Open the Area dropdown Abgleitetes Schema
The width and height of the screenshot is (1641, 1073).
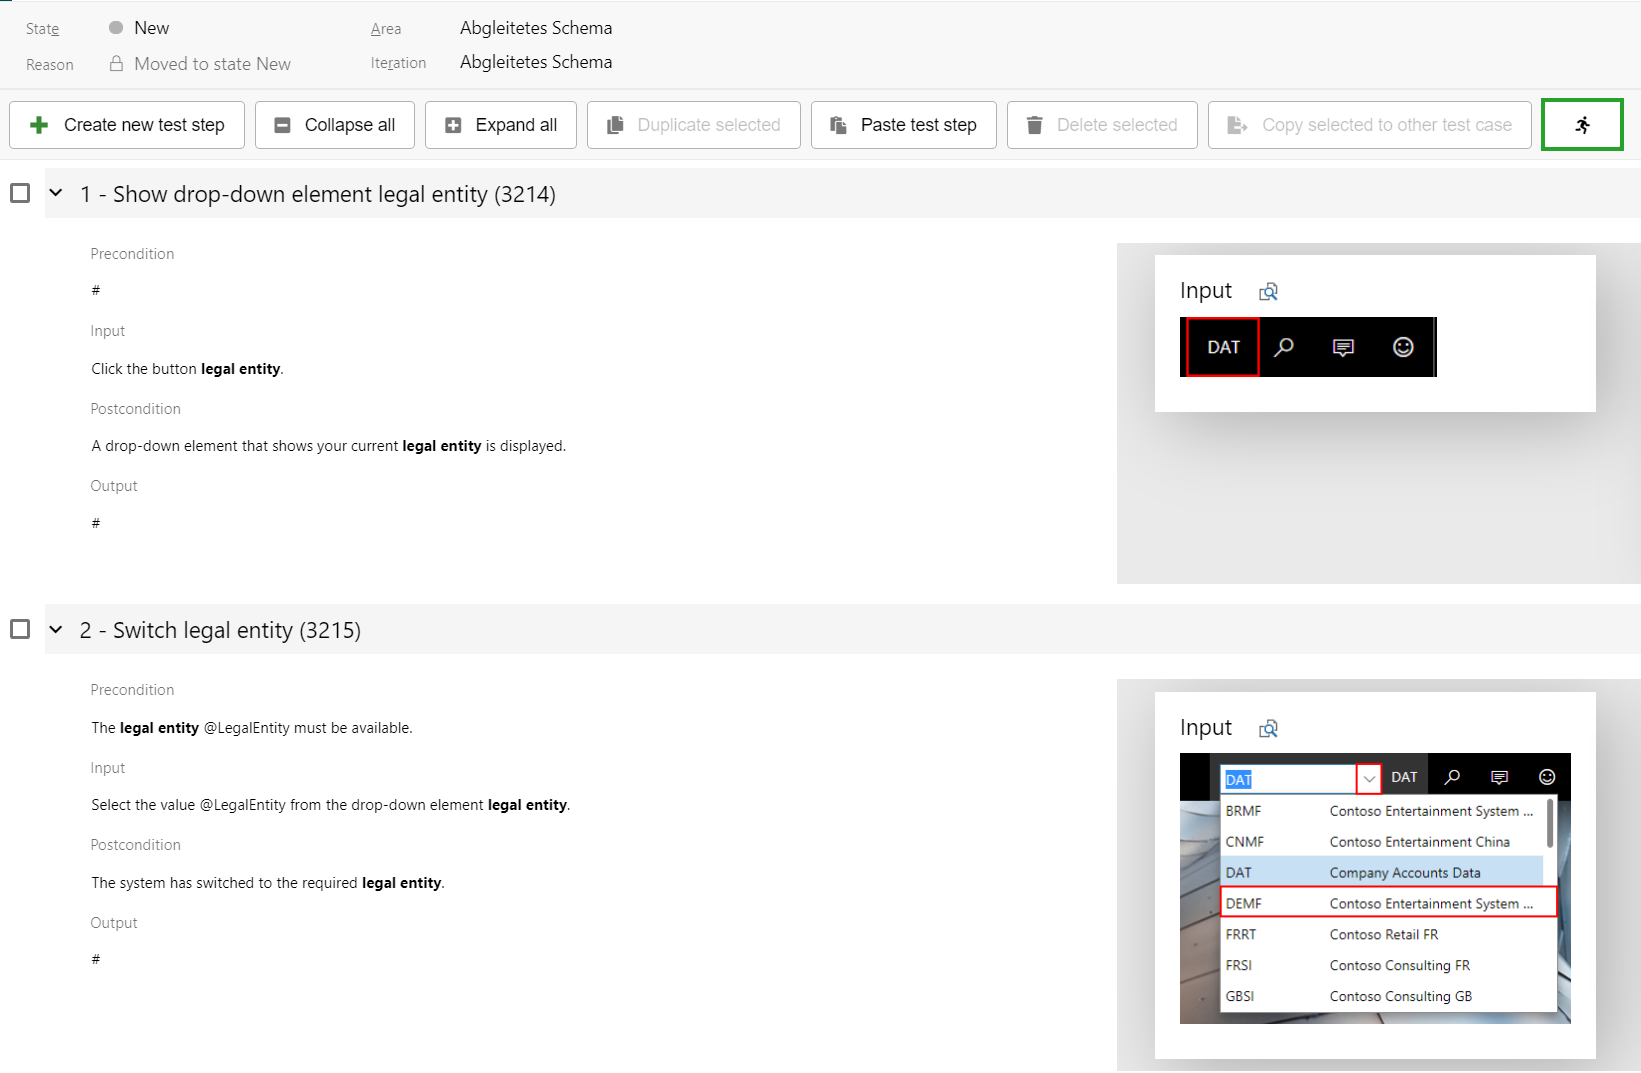536,28
